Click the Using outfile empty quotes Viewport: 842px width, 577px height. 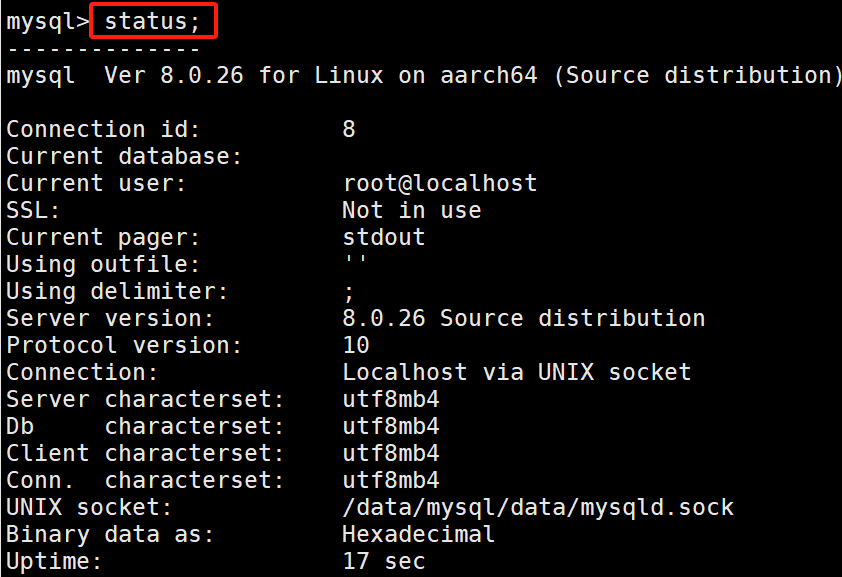click(x=355, y=260)
